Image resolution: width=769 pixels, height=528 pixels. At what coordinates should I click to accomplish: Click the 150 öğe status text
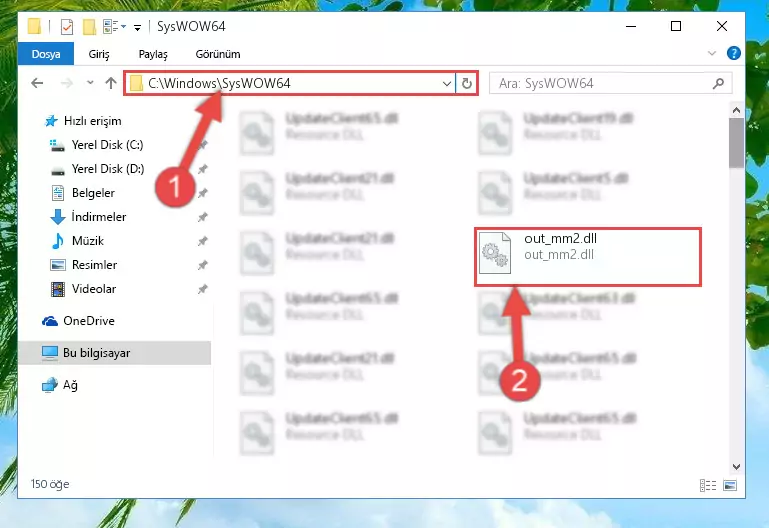point(50,484)
